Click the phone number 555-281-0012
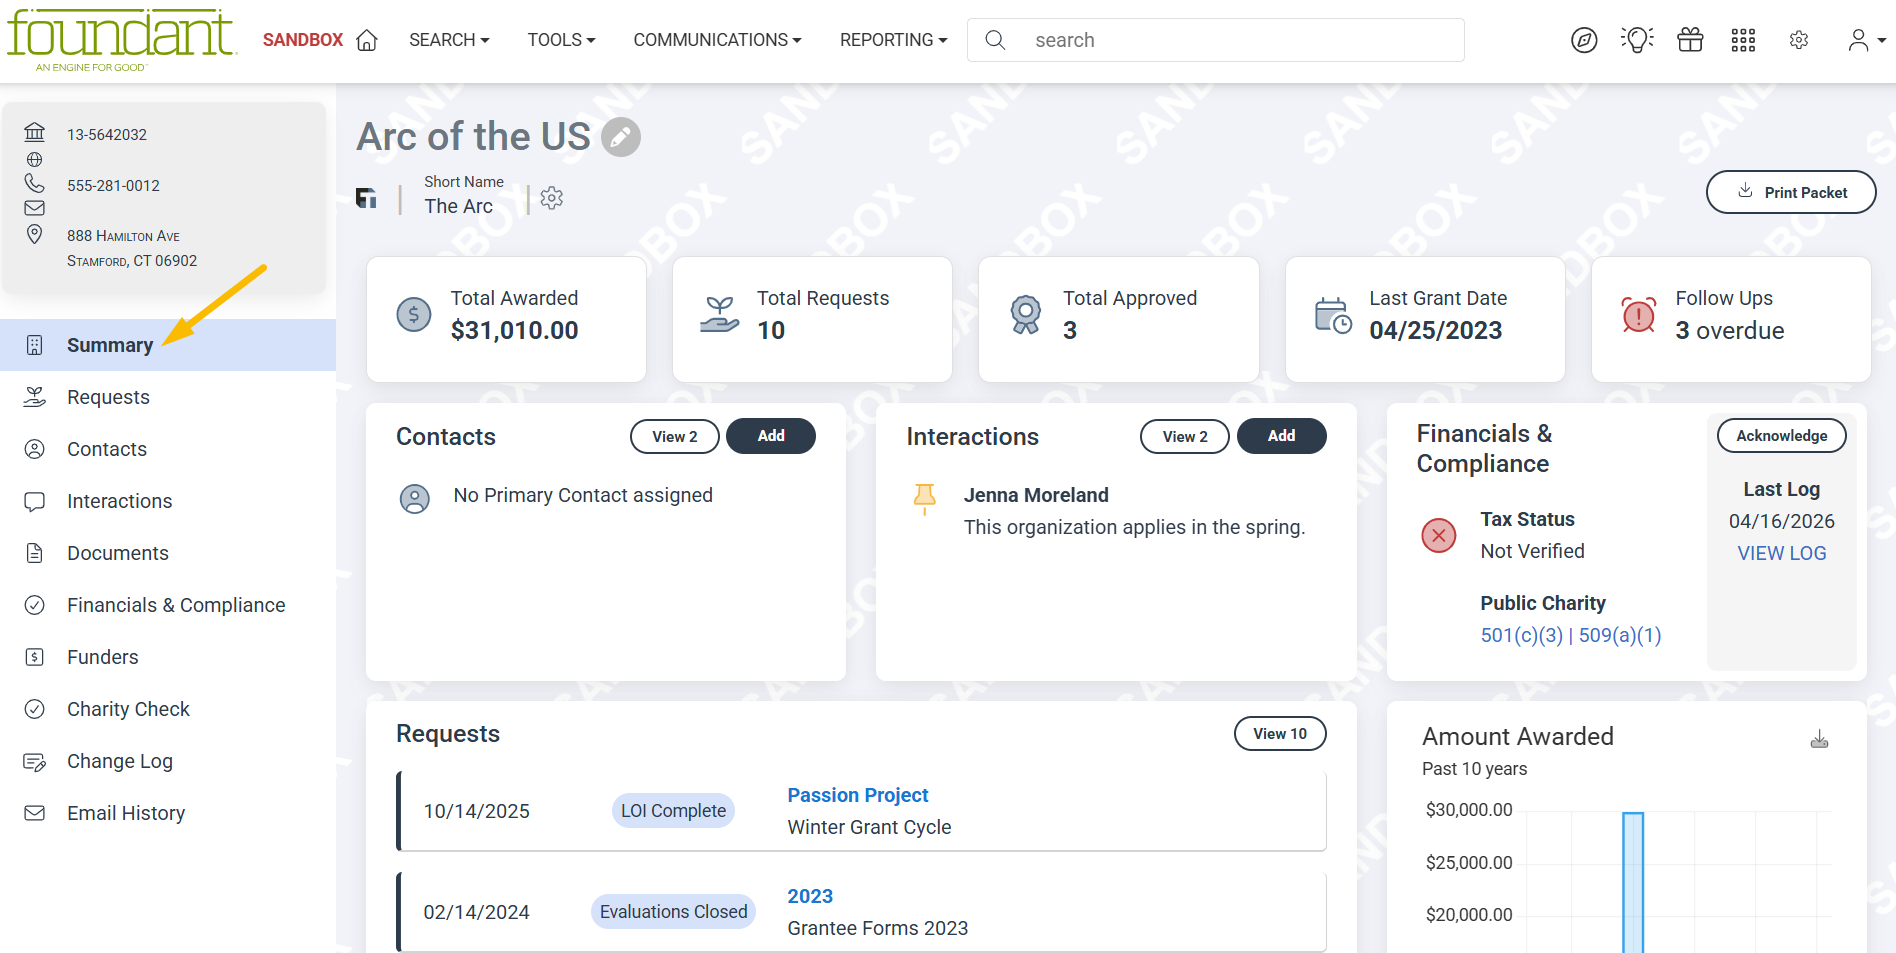This screenshot has height=953, width=1896. point(113,186)
